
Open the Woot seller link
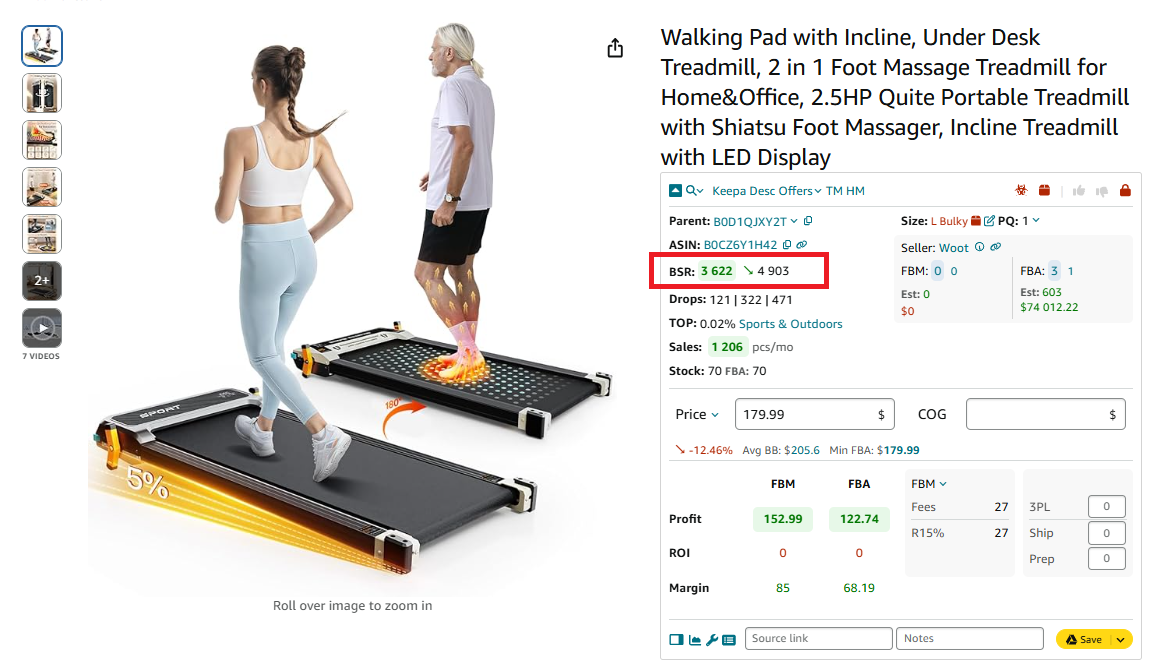point(953,248)
